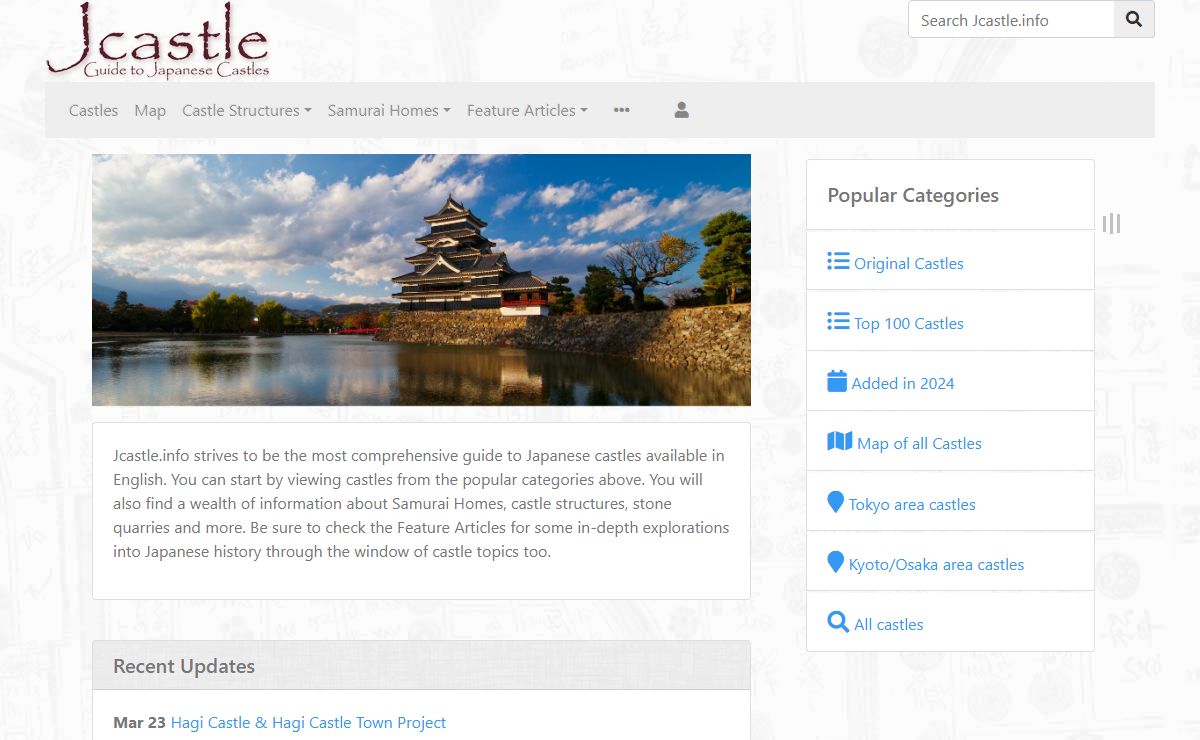The height and width of the screenshot is (740, 1200).
Task: Open the Kyoto/Osaka area castles link
Action: [x=936, y=564]
